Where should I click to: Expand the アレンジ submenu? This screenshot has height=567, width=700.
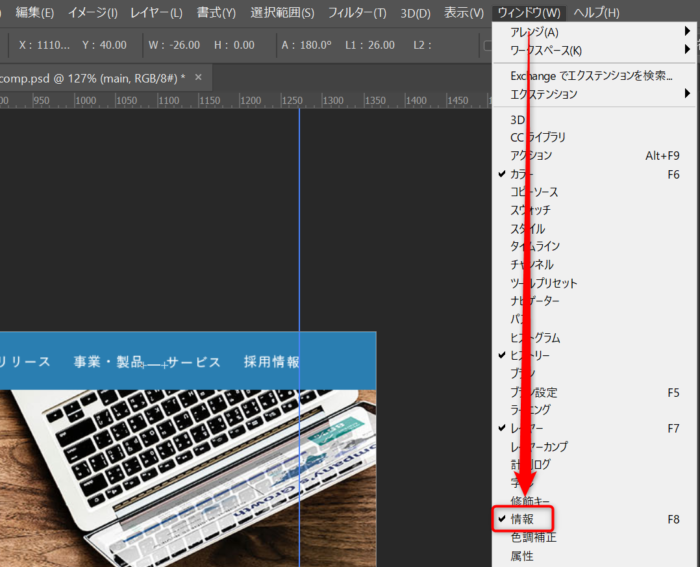(x=535, y=32)
